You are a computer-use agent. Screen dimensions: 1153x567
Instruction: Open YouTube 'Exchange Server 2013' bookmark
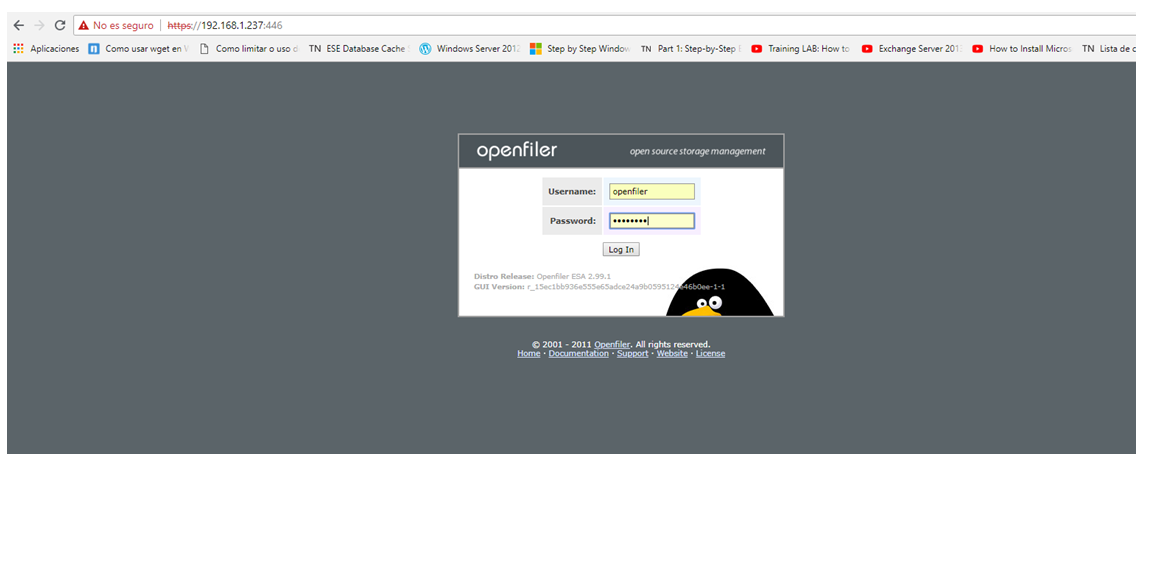pyautogui.click(x=912, y=49)
